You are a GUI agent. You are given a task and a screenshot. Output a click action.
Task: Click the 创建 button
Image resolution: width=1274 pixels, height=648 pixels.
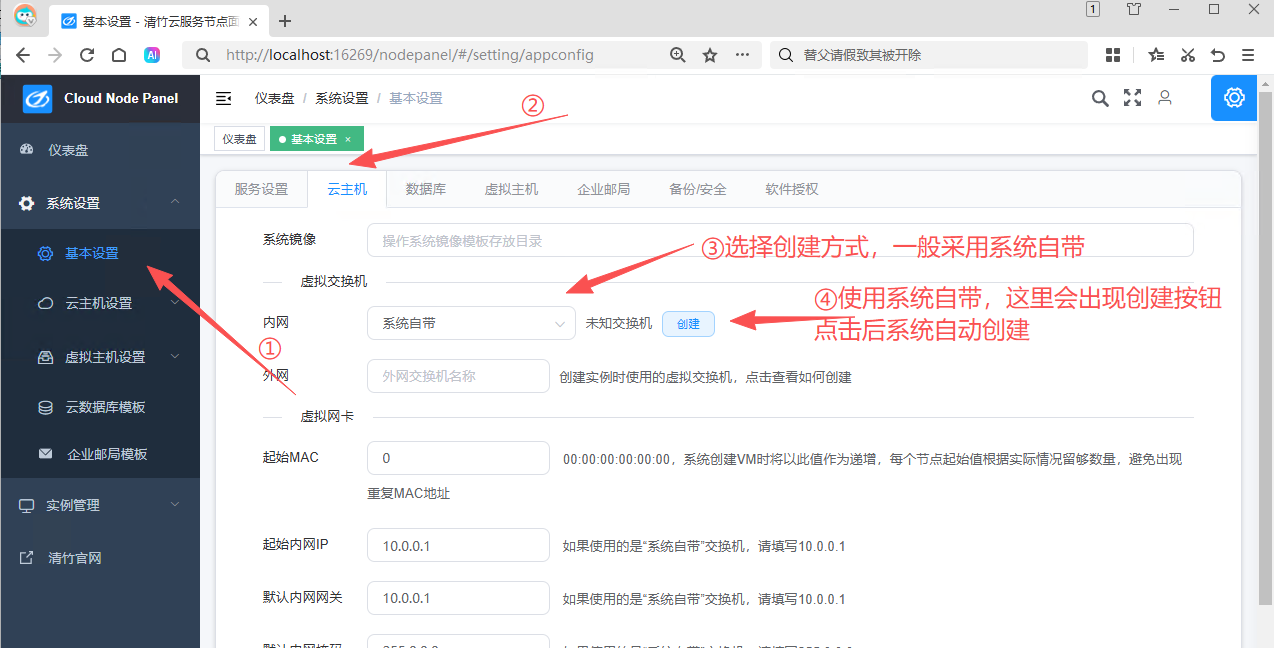point(688,324)
